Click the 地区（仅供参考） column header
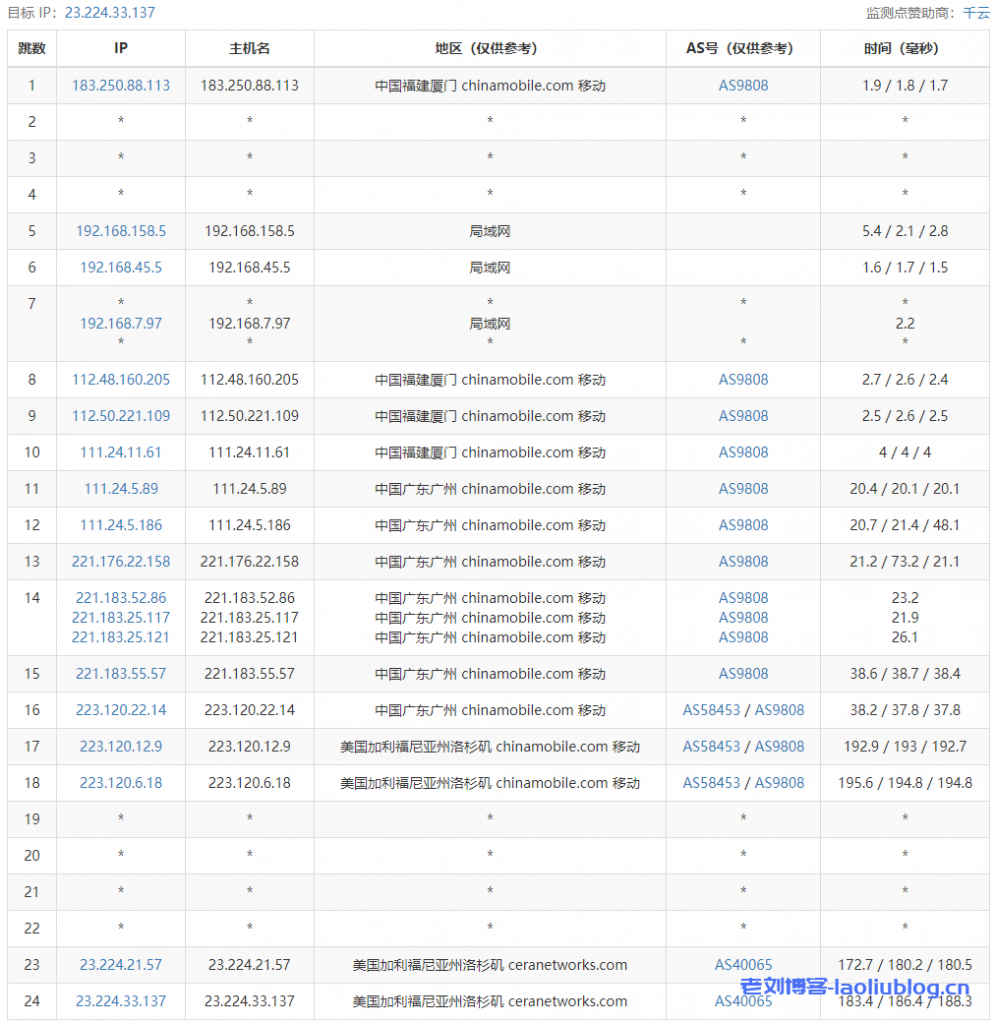This screenshot has width=995, height=1024. click(x=489, y=48)
